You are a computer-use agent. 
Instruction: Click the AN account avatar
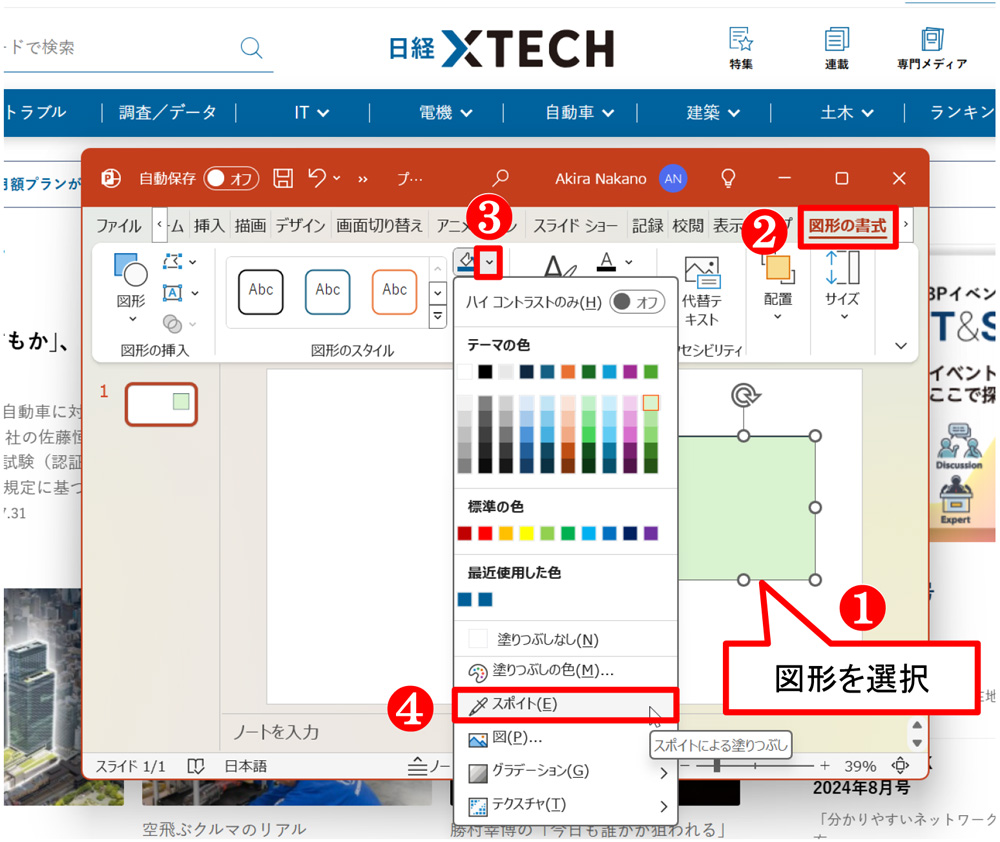[x=673, y=179]
